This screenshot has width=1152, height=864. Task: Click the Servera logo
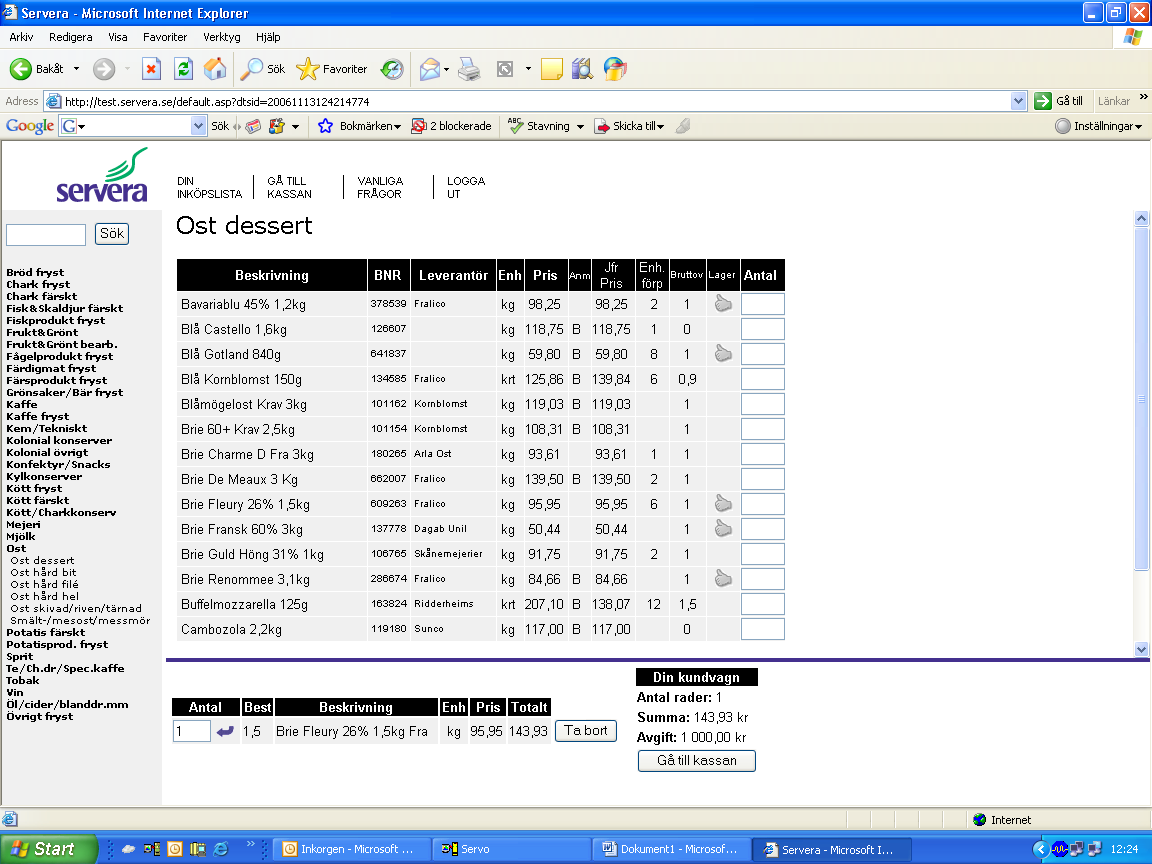point(102,175)
